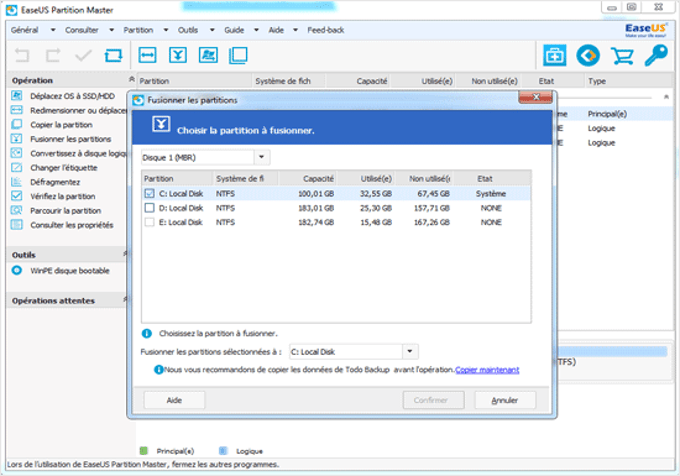
Task: Click the Undo arrow toolbar icon
Action: pyautogui.click(x=22, y=55)
